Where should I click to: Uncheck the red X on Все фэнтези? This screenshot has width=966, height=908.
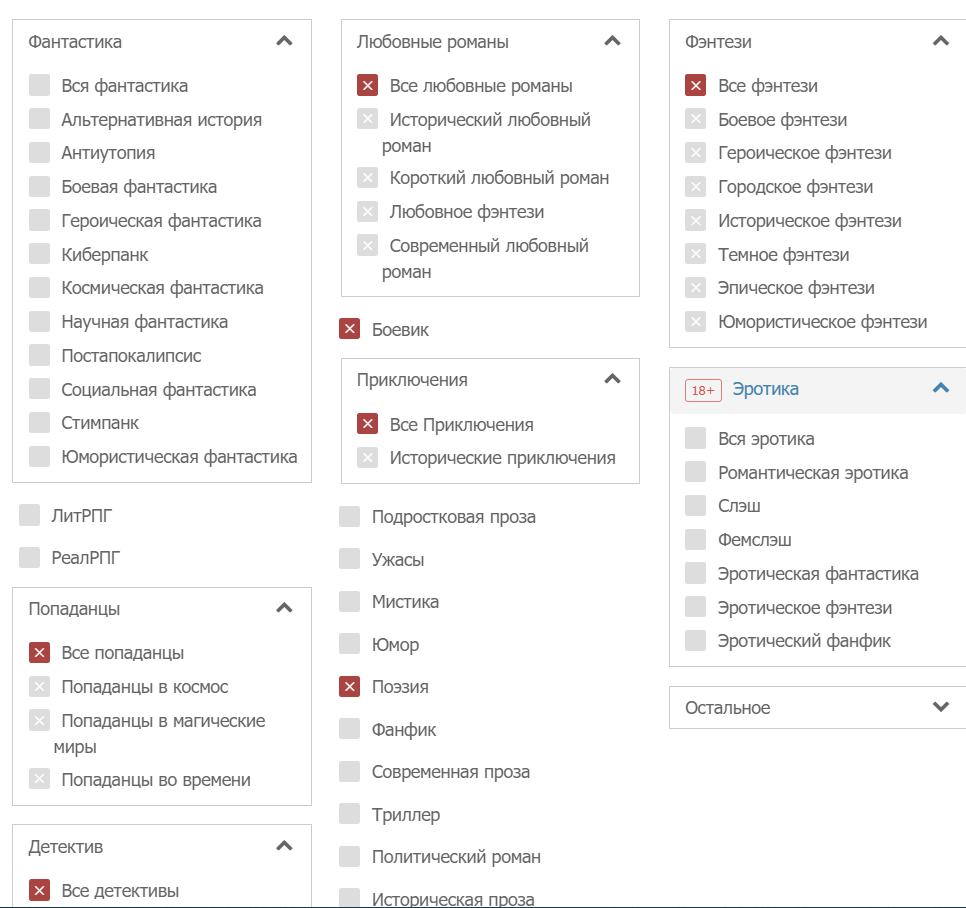click(695, 86)
